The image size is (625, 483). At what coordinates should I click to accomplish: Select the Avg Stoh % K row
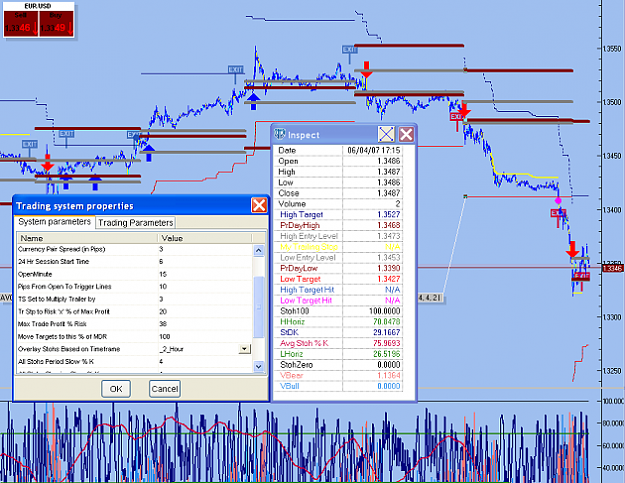pos(339,343)
